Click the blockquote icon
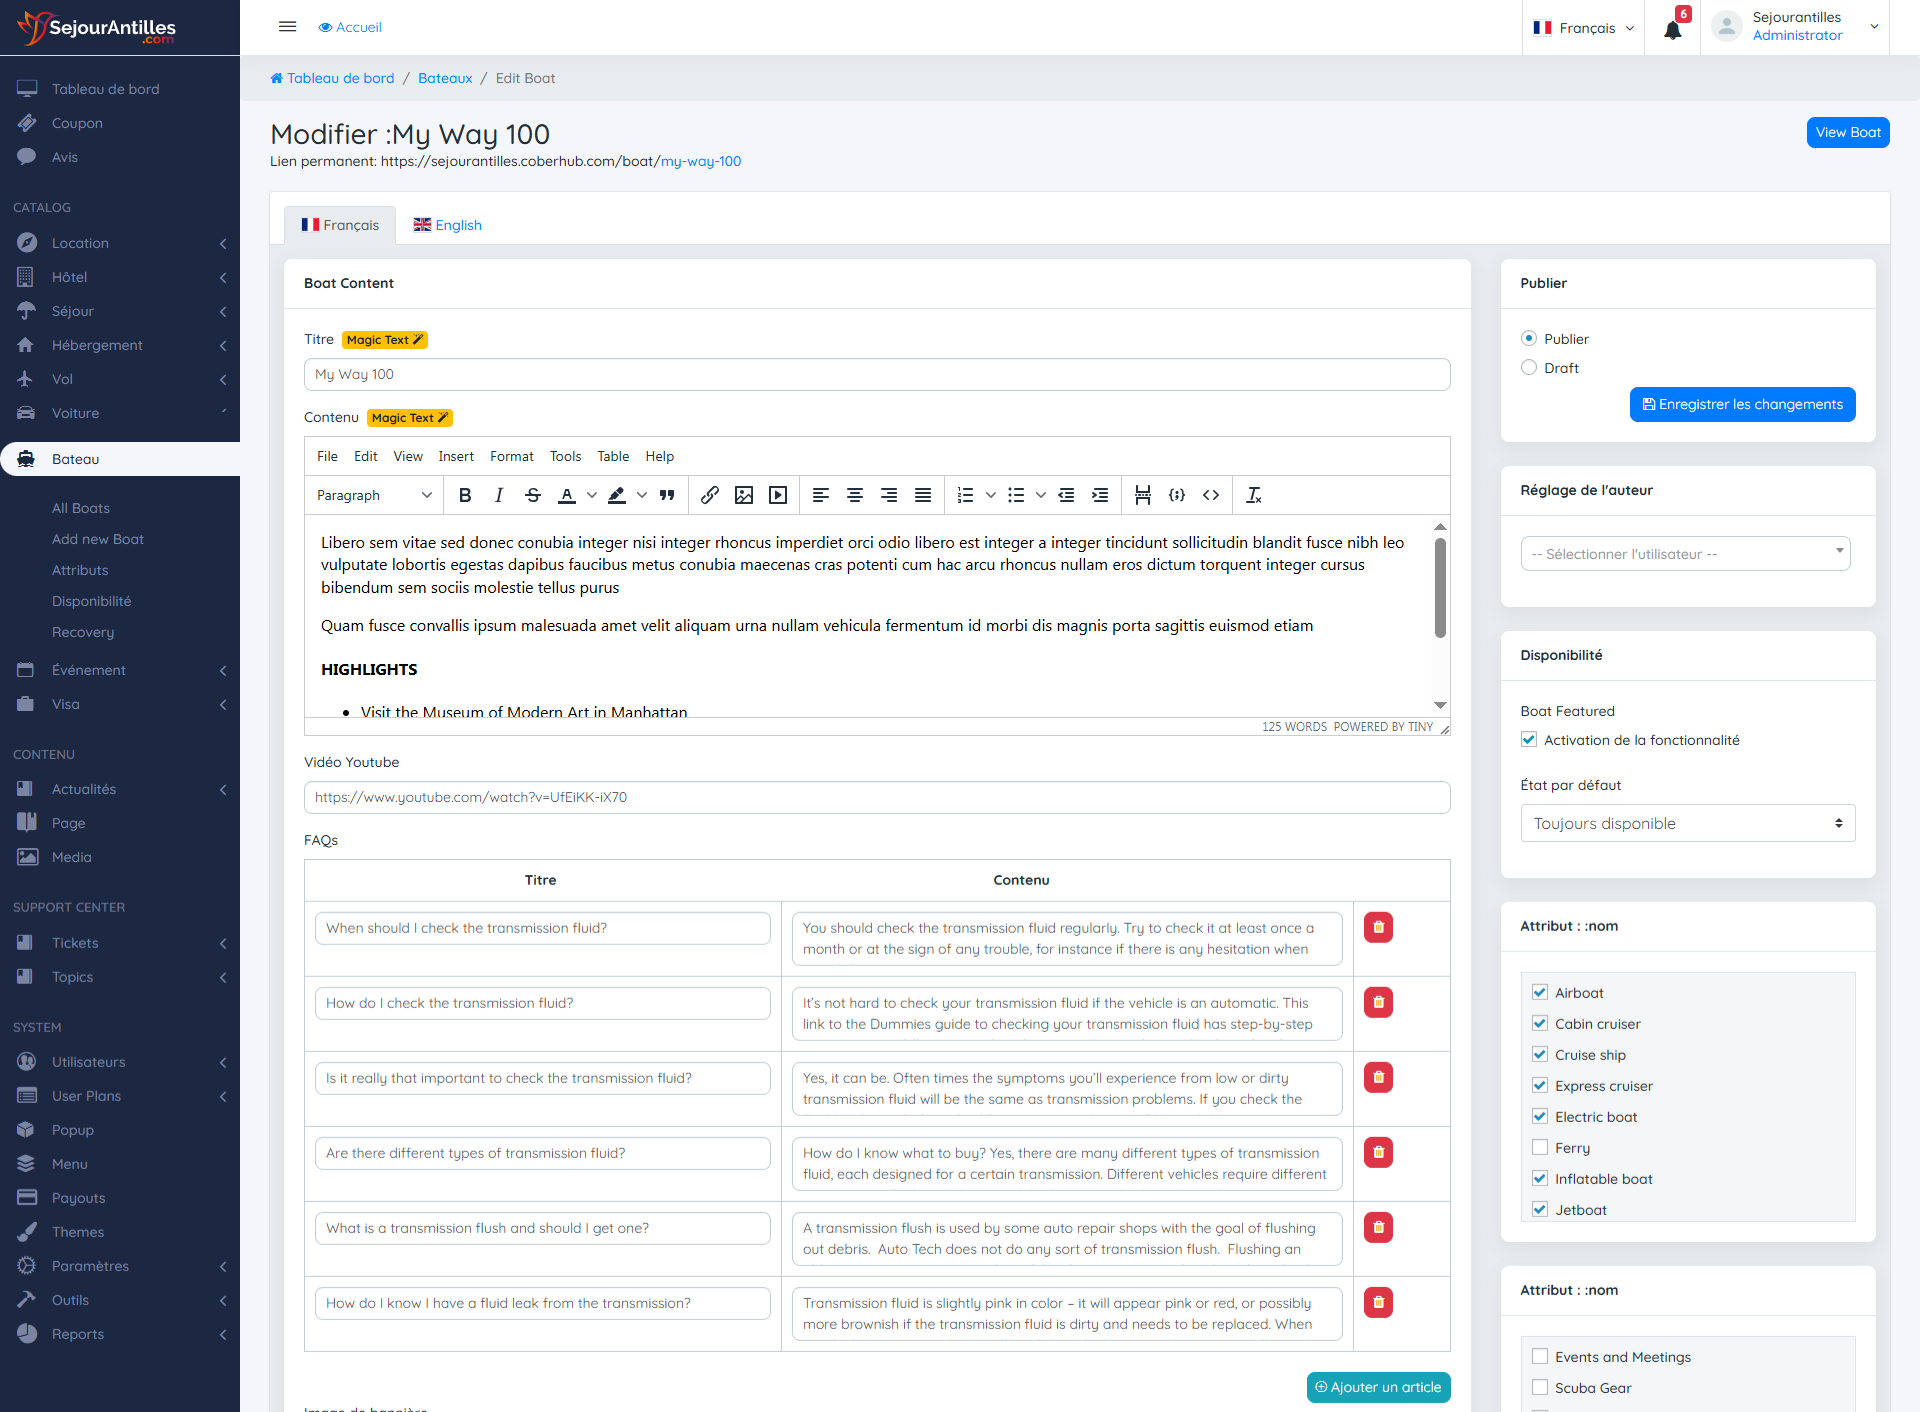This screenshot has width=1920, height=1412. [667, 495]
